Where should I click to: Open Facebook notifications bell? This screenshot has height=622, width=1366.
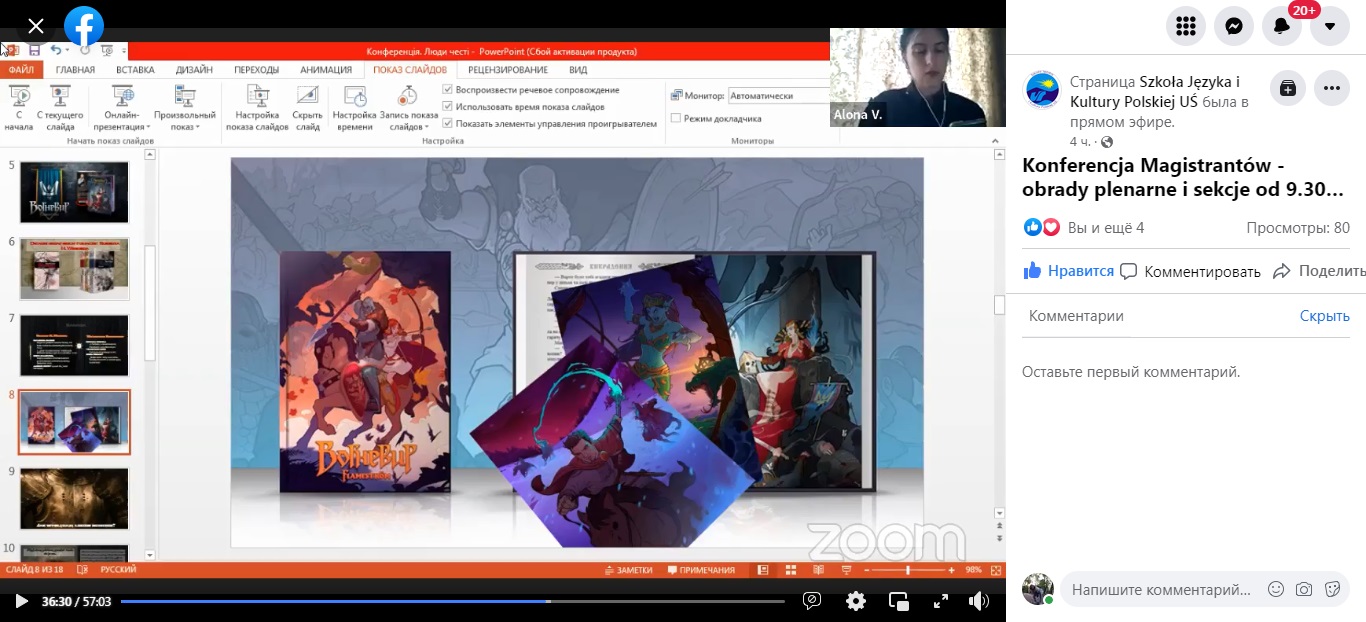coord(1282,26)
